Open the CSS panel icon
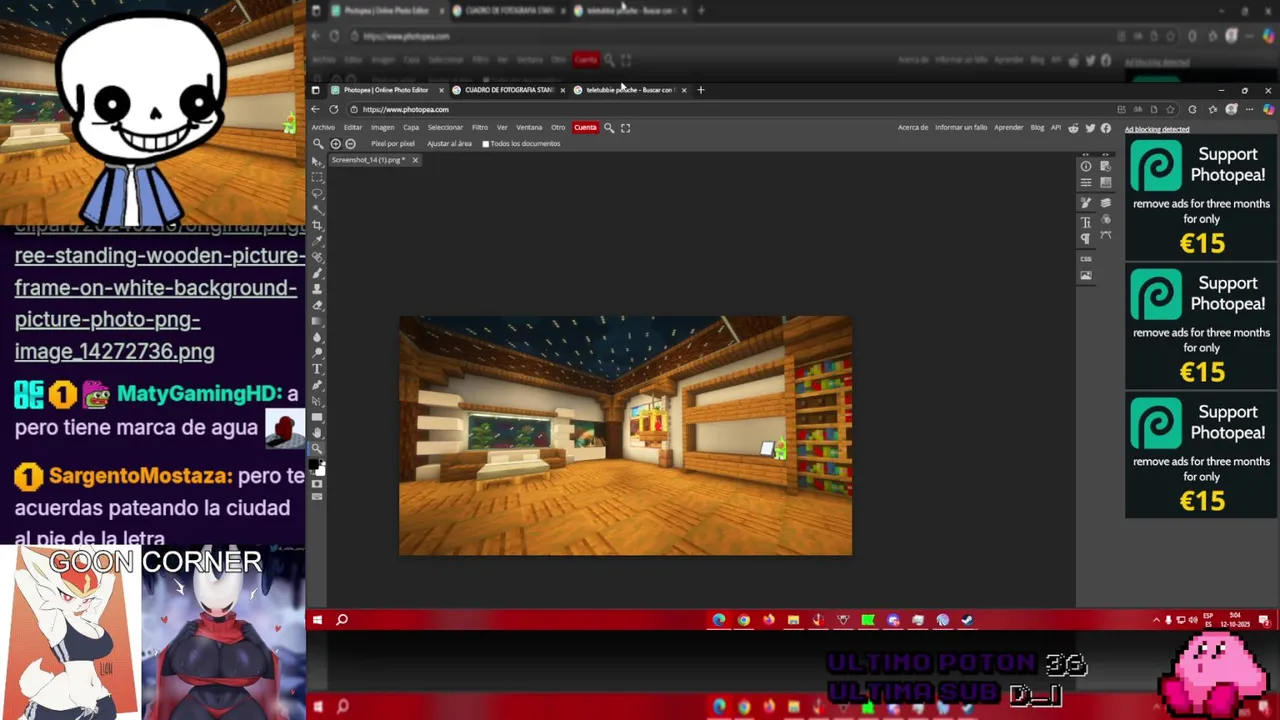 coord(1086,259)
